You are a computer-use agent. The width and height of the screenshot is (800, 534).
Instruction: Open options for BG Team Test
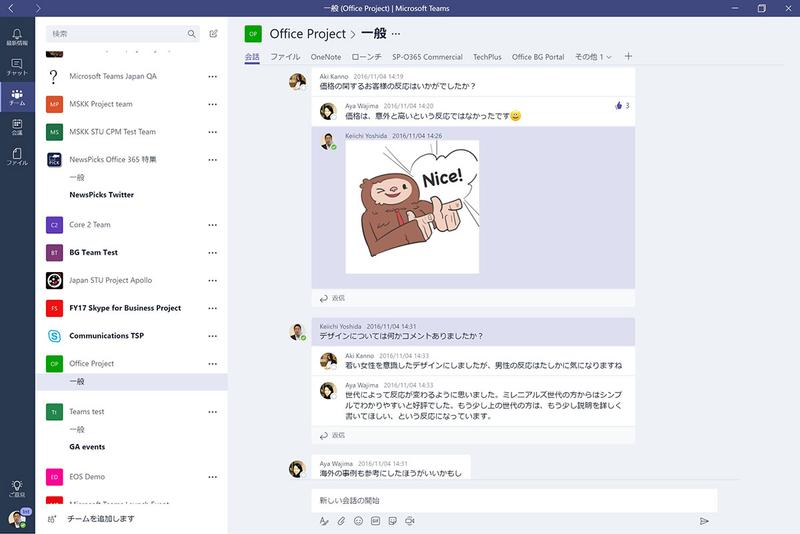point(213,252)
